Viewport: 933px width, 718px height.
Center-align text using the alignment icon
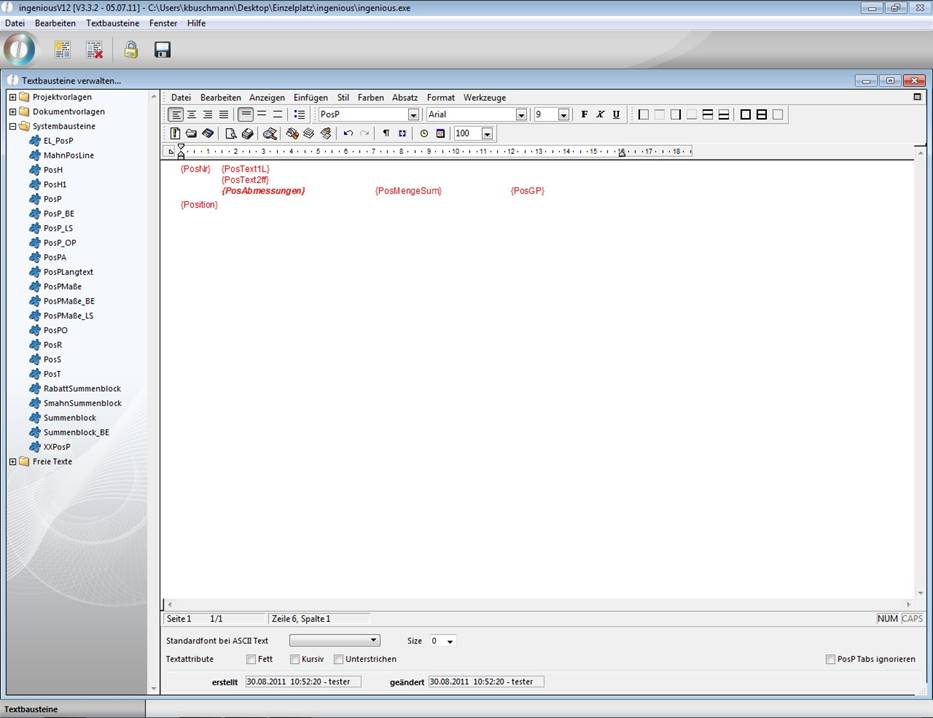tap(192, 115)
